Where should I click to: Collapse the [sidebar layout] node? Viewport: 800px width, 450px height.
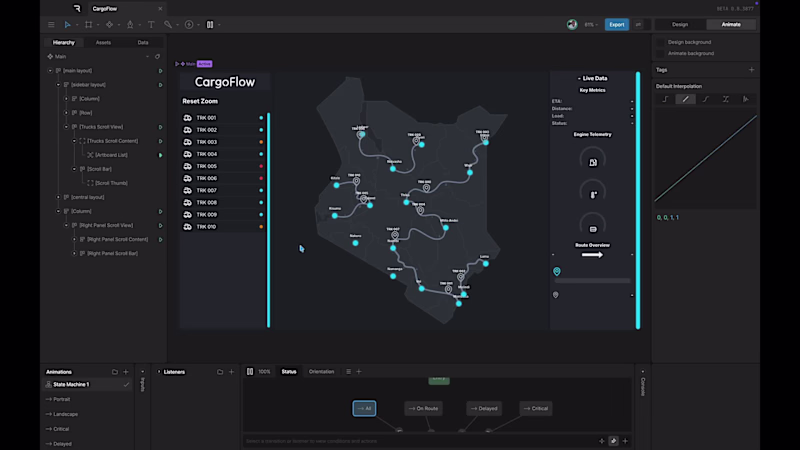point(58,85)
